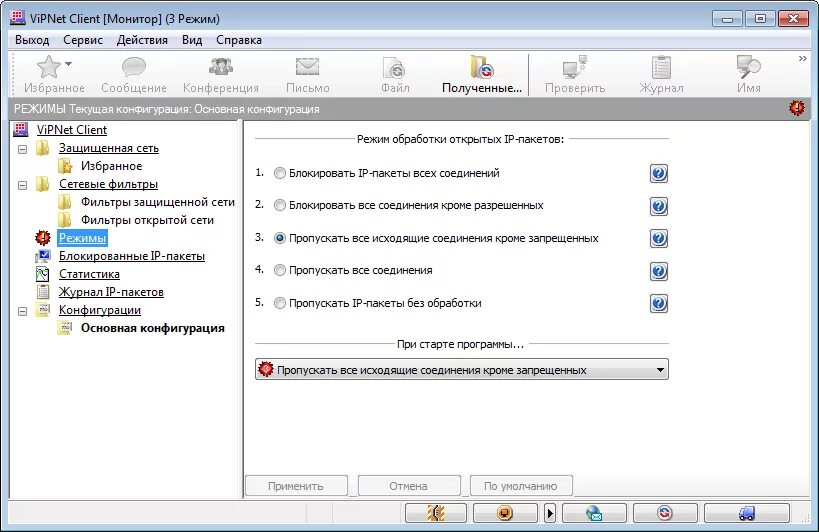Select Блокировать IP-пакеты всех соединений radio
Image resolution: width=819 pixels, height=532 pixels.
tap(280, 173)
